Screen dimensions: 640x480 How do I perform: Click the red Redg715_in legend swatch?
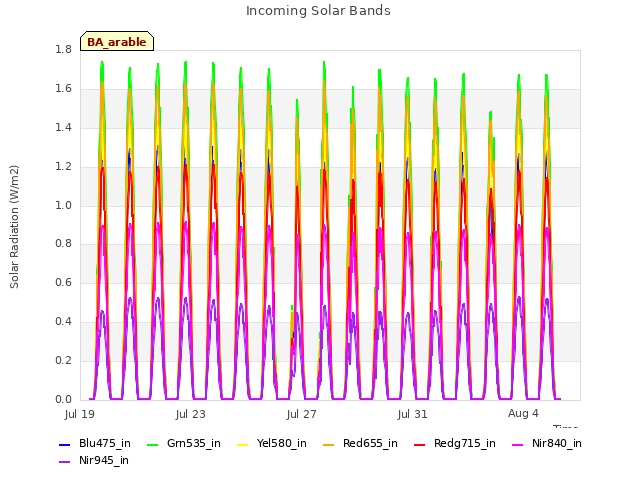tap(420, 444)
